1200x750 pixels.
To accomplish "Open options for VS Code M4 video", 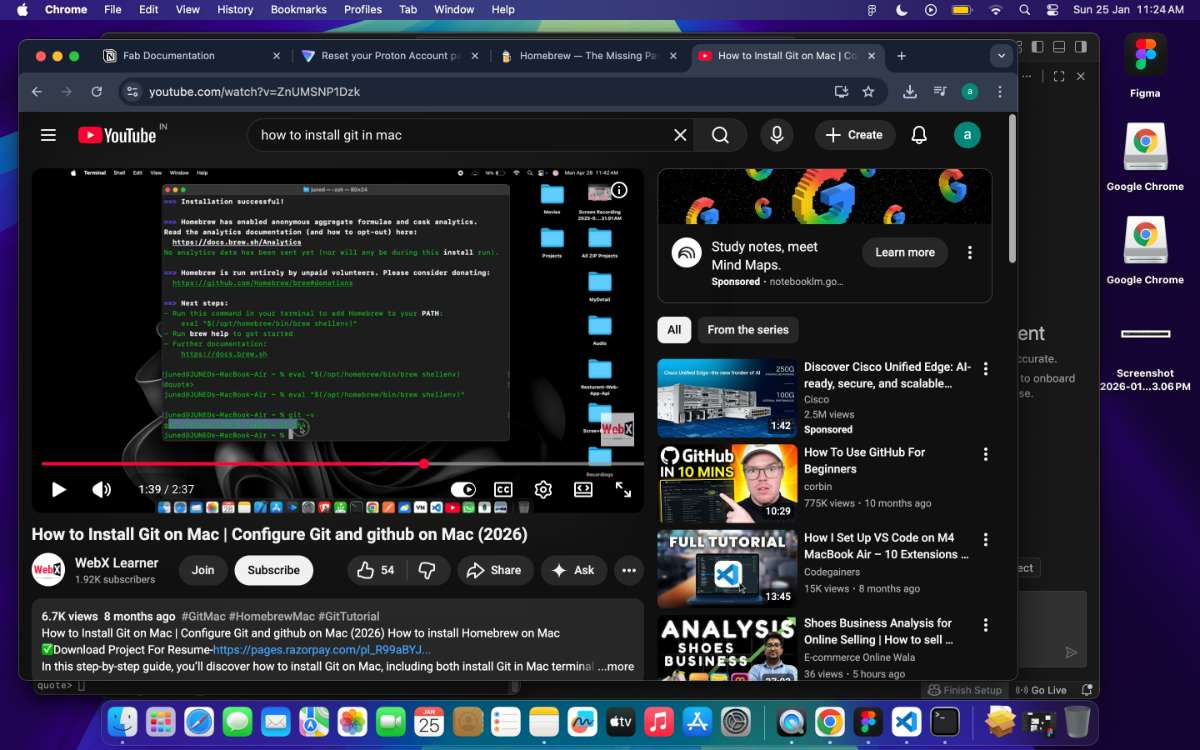I will (x=986, y=539).
